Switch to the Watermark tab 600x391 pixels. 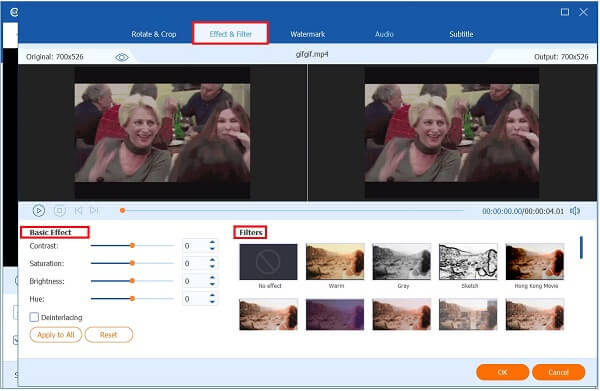[x=307, y=34]
